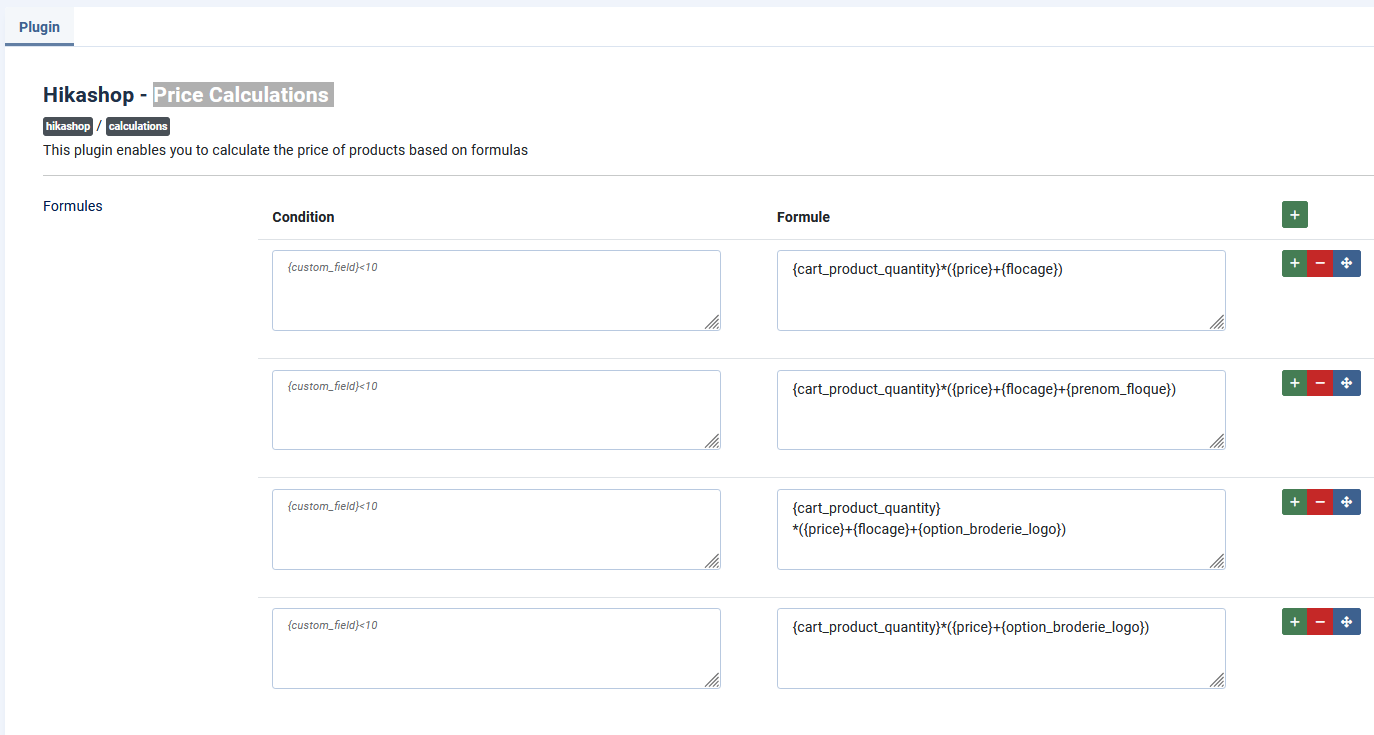Viewport: 1374px width, 735px height.
Task: Delete the fourth formula row
Action: click(x=1320, y=622)
